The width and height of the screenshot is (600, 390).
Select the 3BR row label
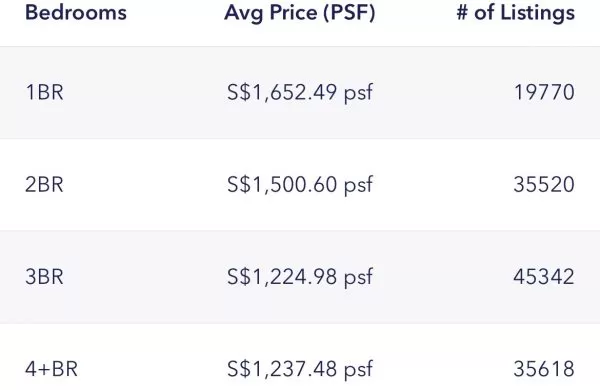pos(44,277)
